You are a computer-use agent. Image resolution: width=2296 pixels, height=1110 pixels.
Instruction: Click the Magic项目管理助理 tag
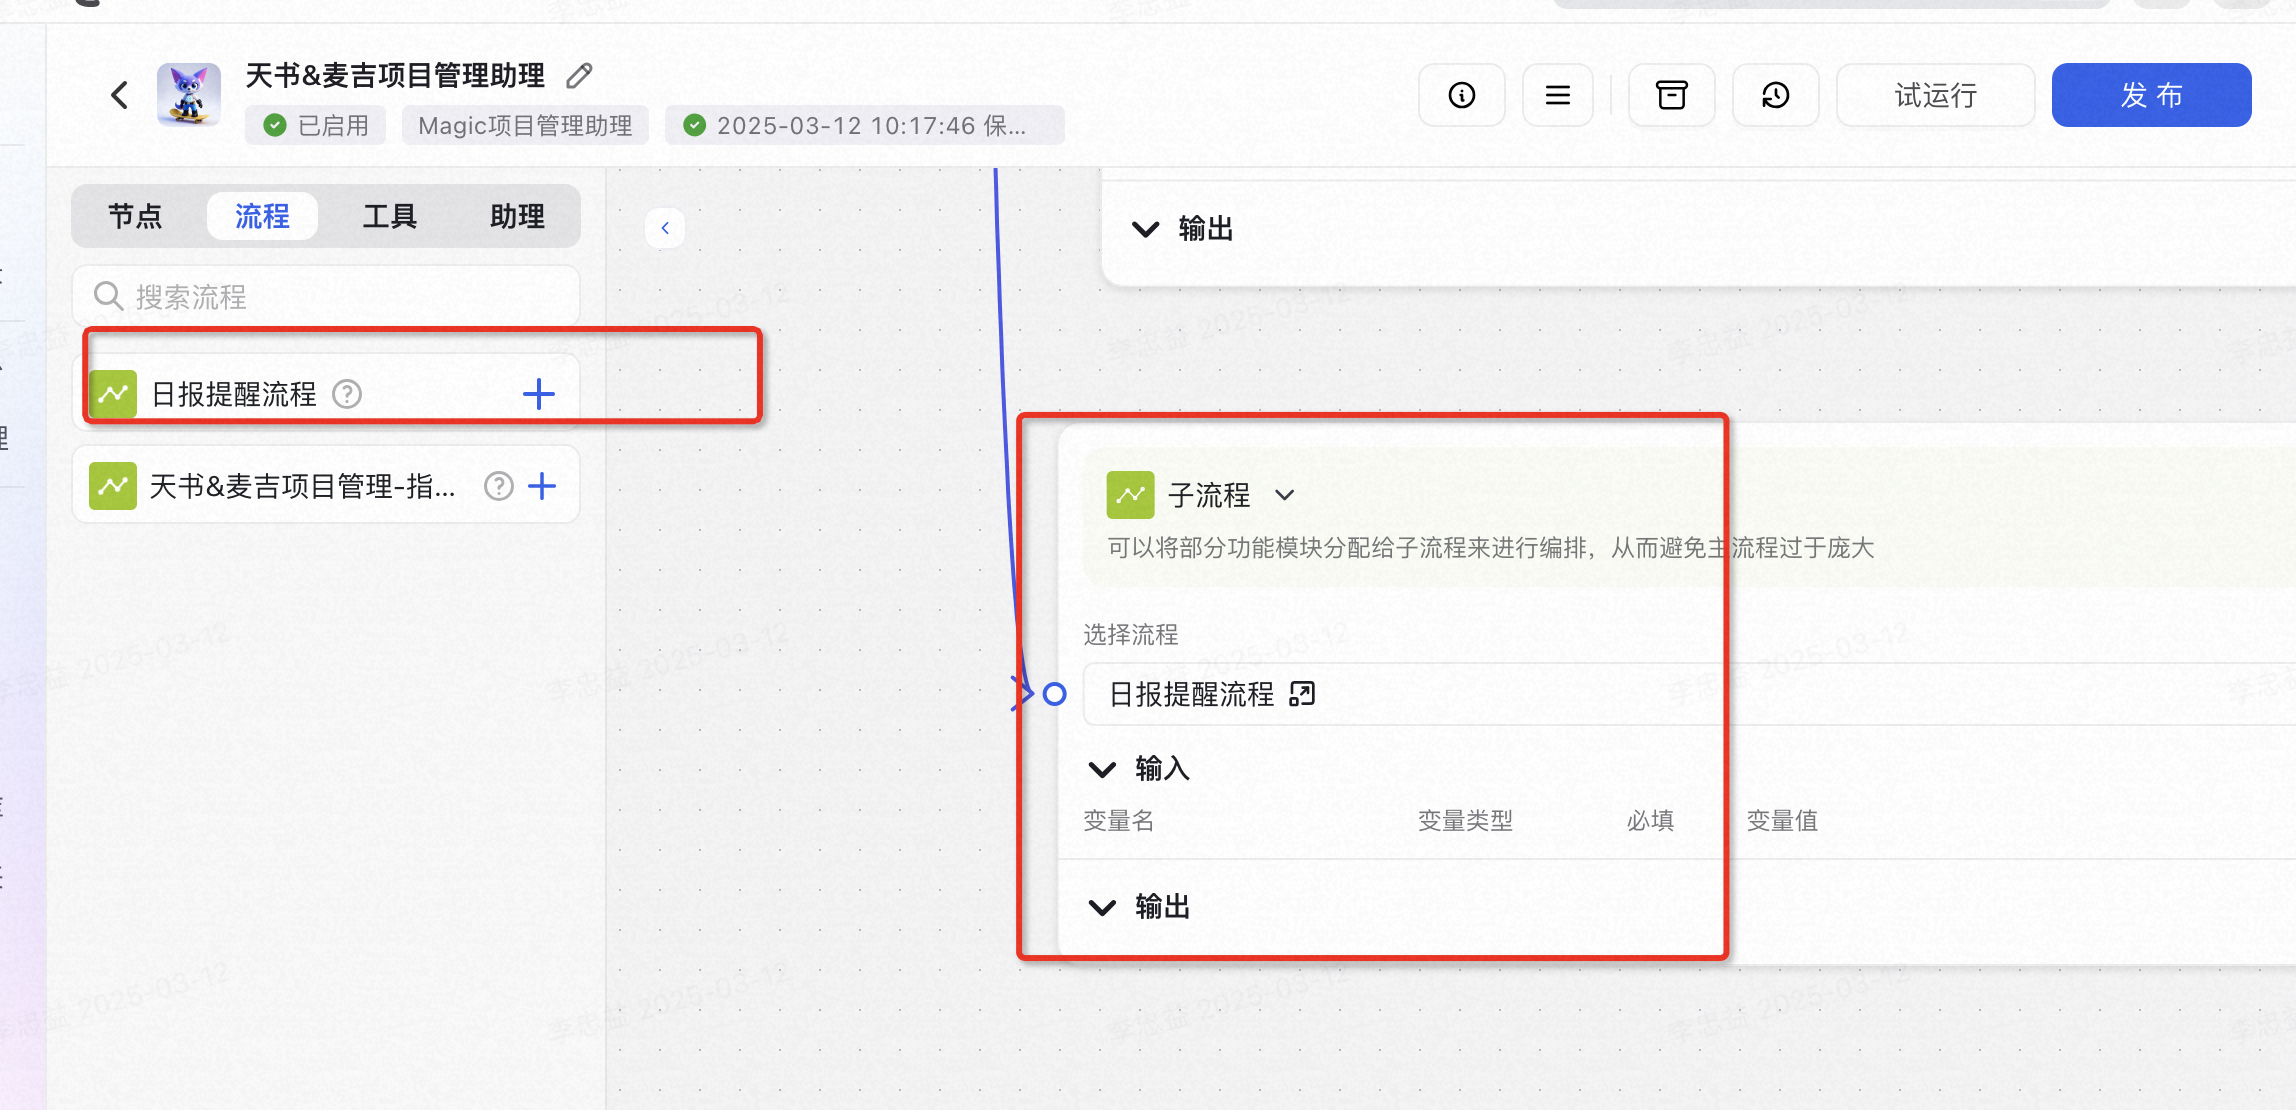525,125
